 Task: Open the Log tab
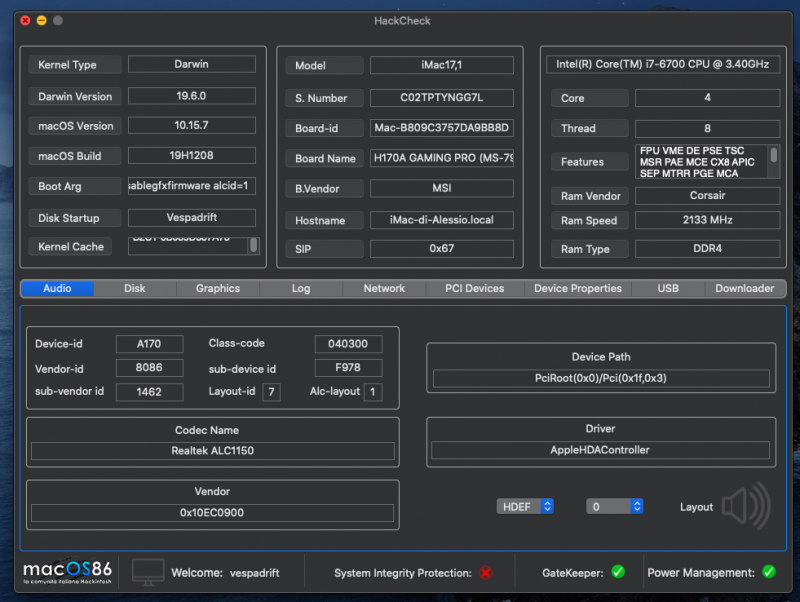[x=301, y=288]
